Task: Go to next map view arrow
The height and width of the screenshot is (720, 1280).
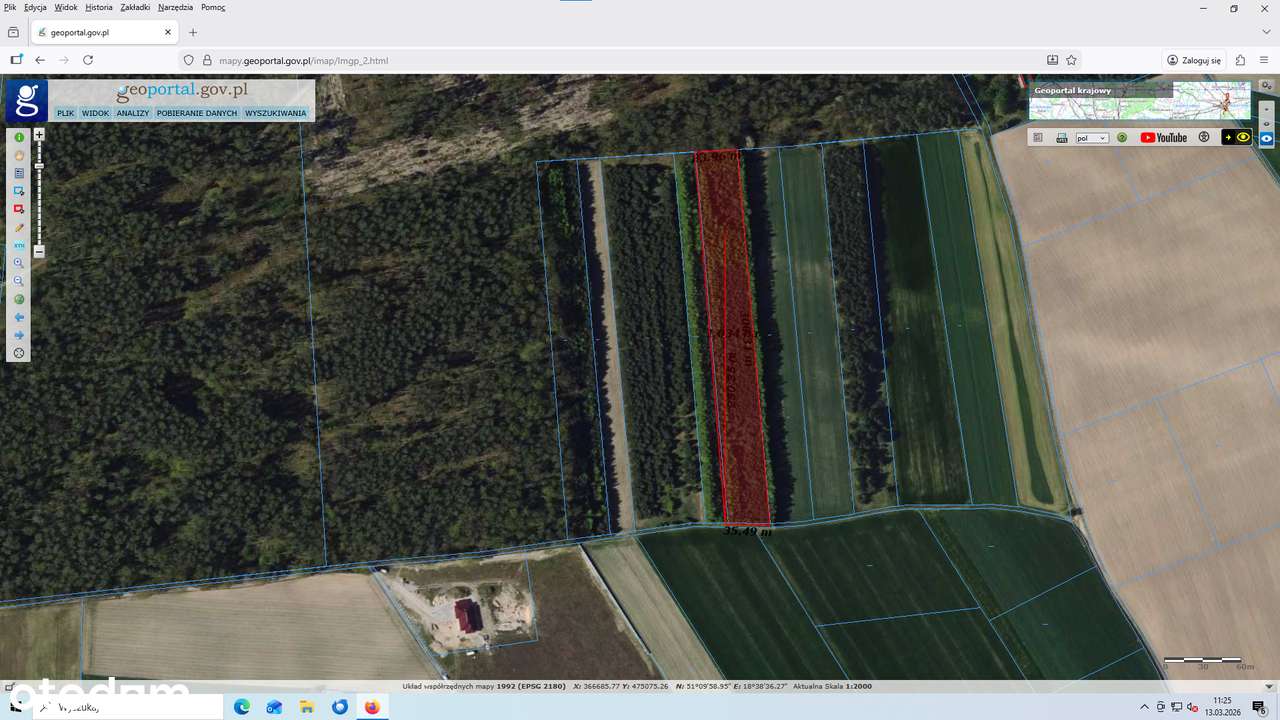Action: 19,335
